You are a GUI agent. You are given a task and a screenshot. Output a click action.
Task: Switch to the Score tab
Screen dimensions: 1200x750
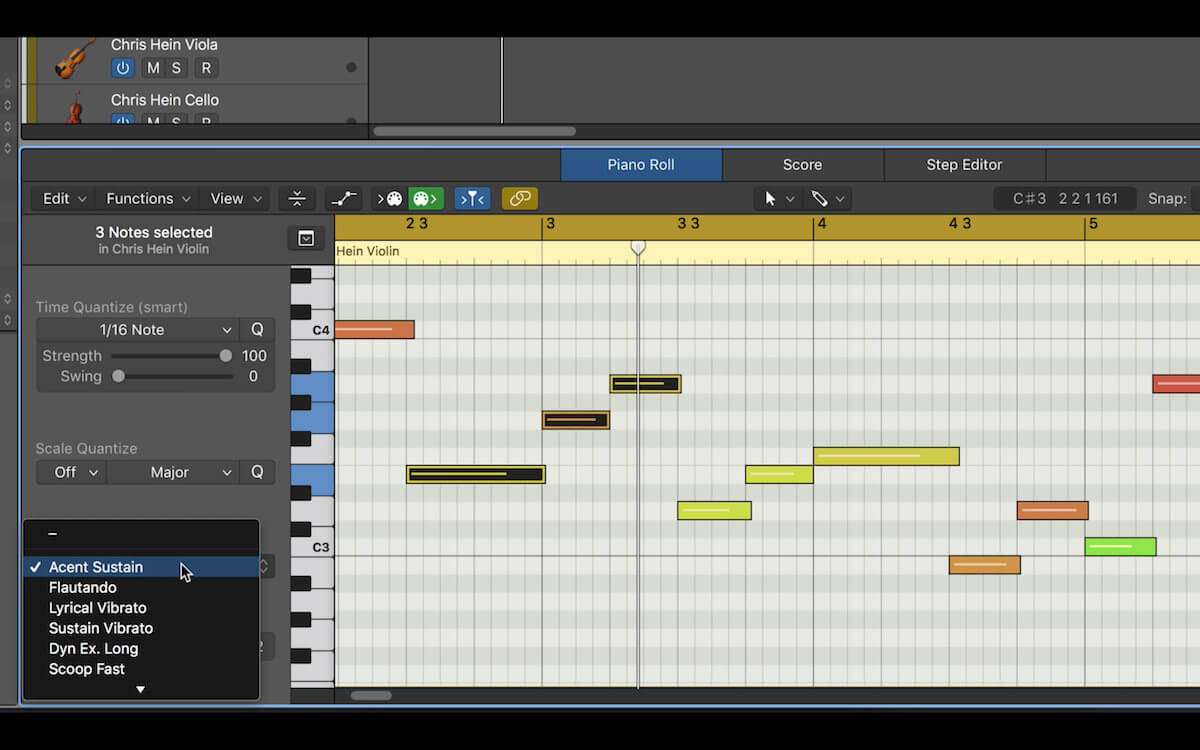click(802, 164)
